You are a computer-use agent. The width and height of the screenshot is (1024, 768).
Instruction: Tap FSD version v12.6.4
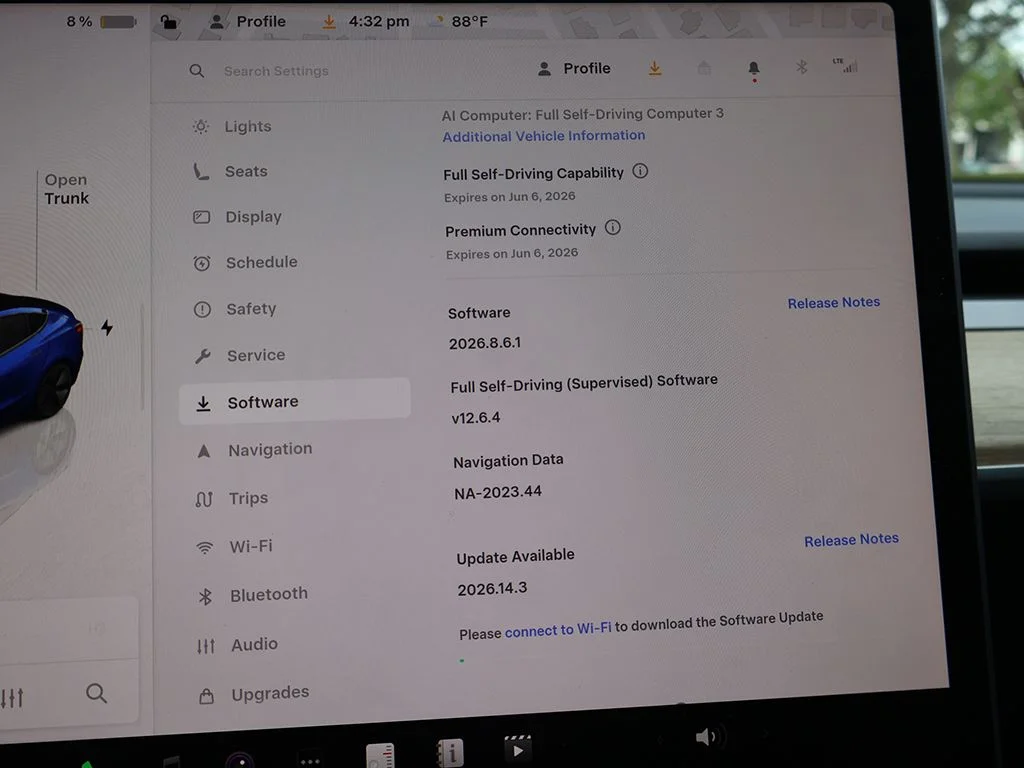[475, 417]
